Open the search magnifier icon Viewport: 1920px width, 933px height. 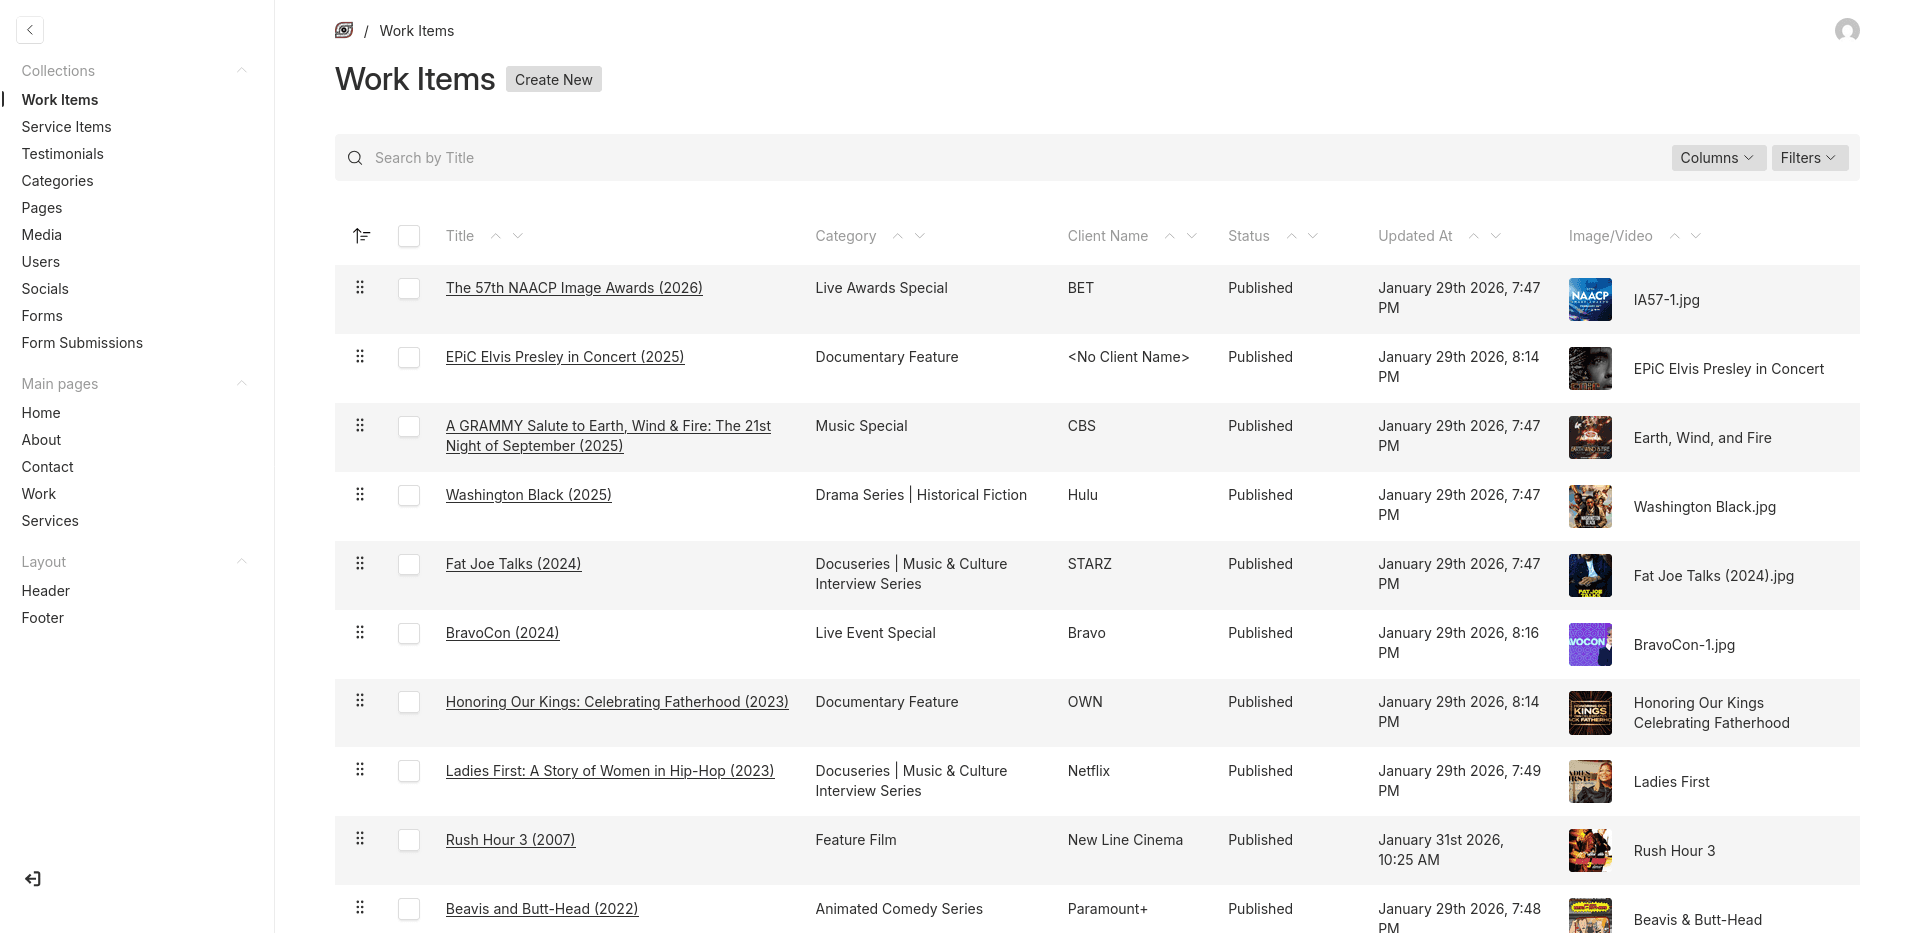355,158
